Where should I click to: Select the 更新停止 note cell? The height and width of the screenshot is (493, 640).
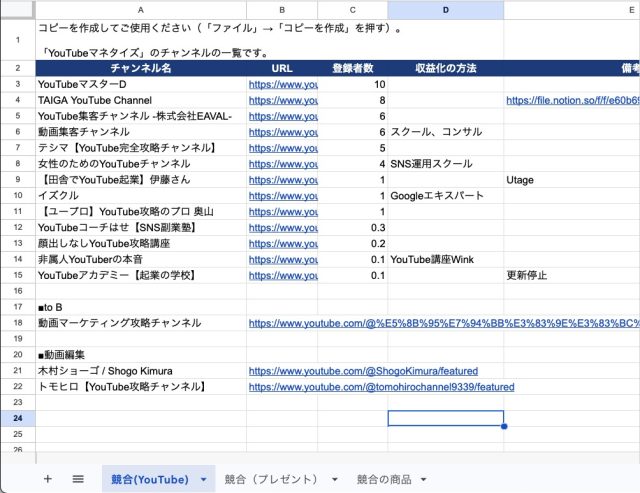pyautogui.click(x=572, y=275)
